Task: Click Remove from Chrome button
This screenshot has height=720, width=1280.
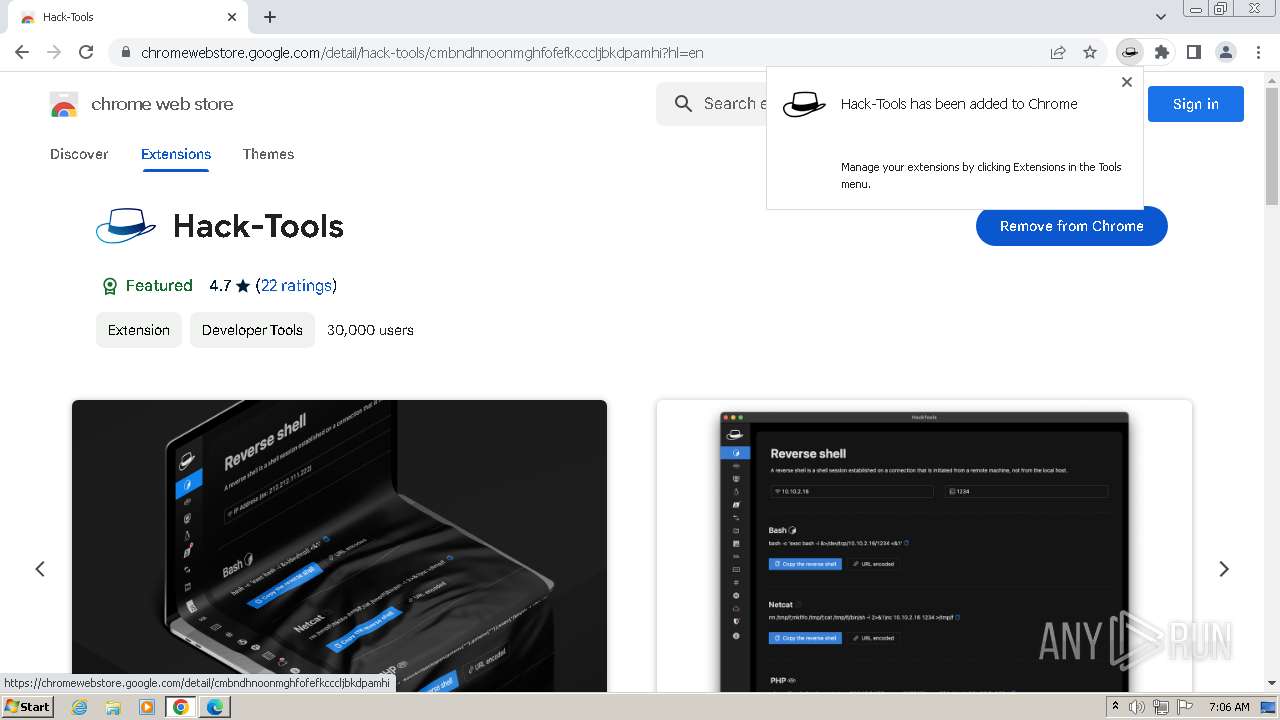Action: [x=1071, y=226]
